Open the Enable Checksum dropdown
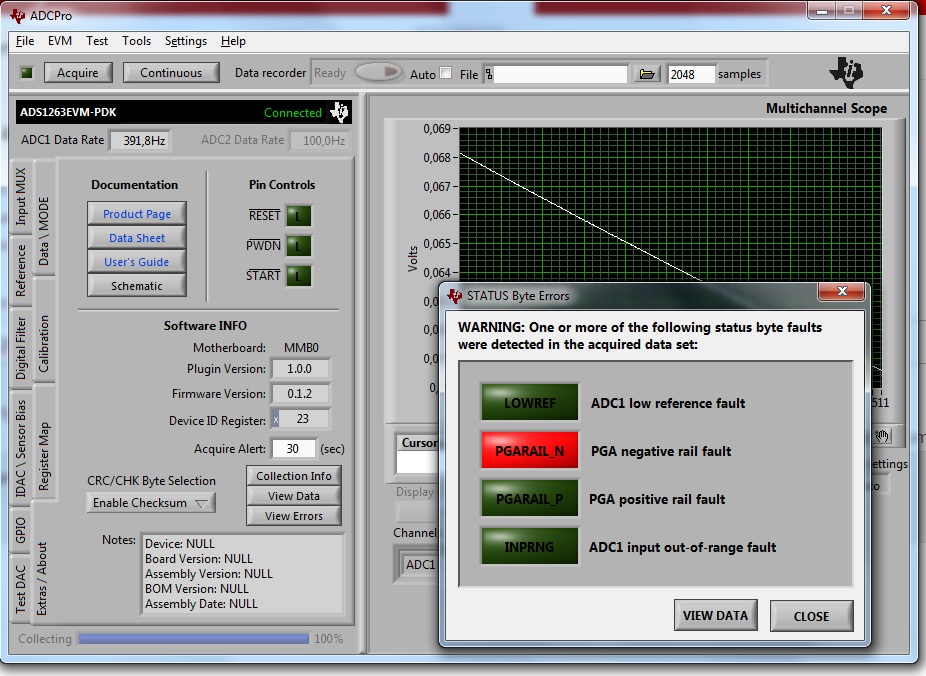 click(x=150, y=502)
